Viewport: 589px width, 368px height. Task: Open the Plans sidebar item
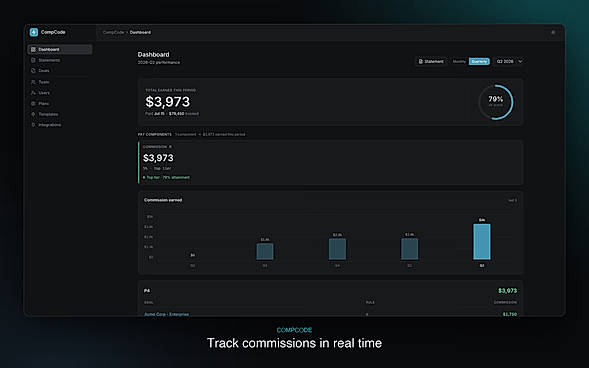click(x=60, y=104)
